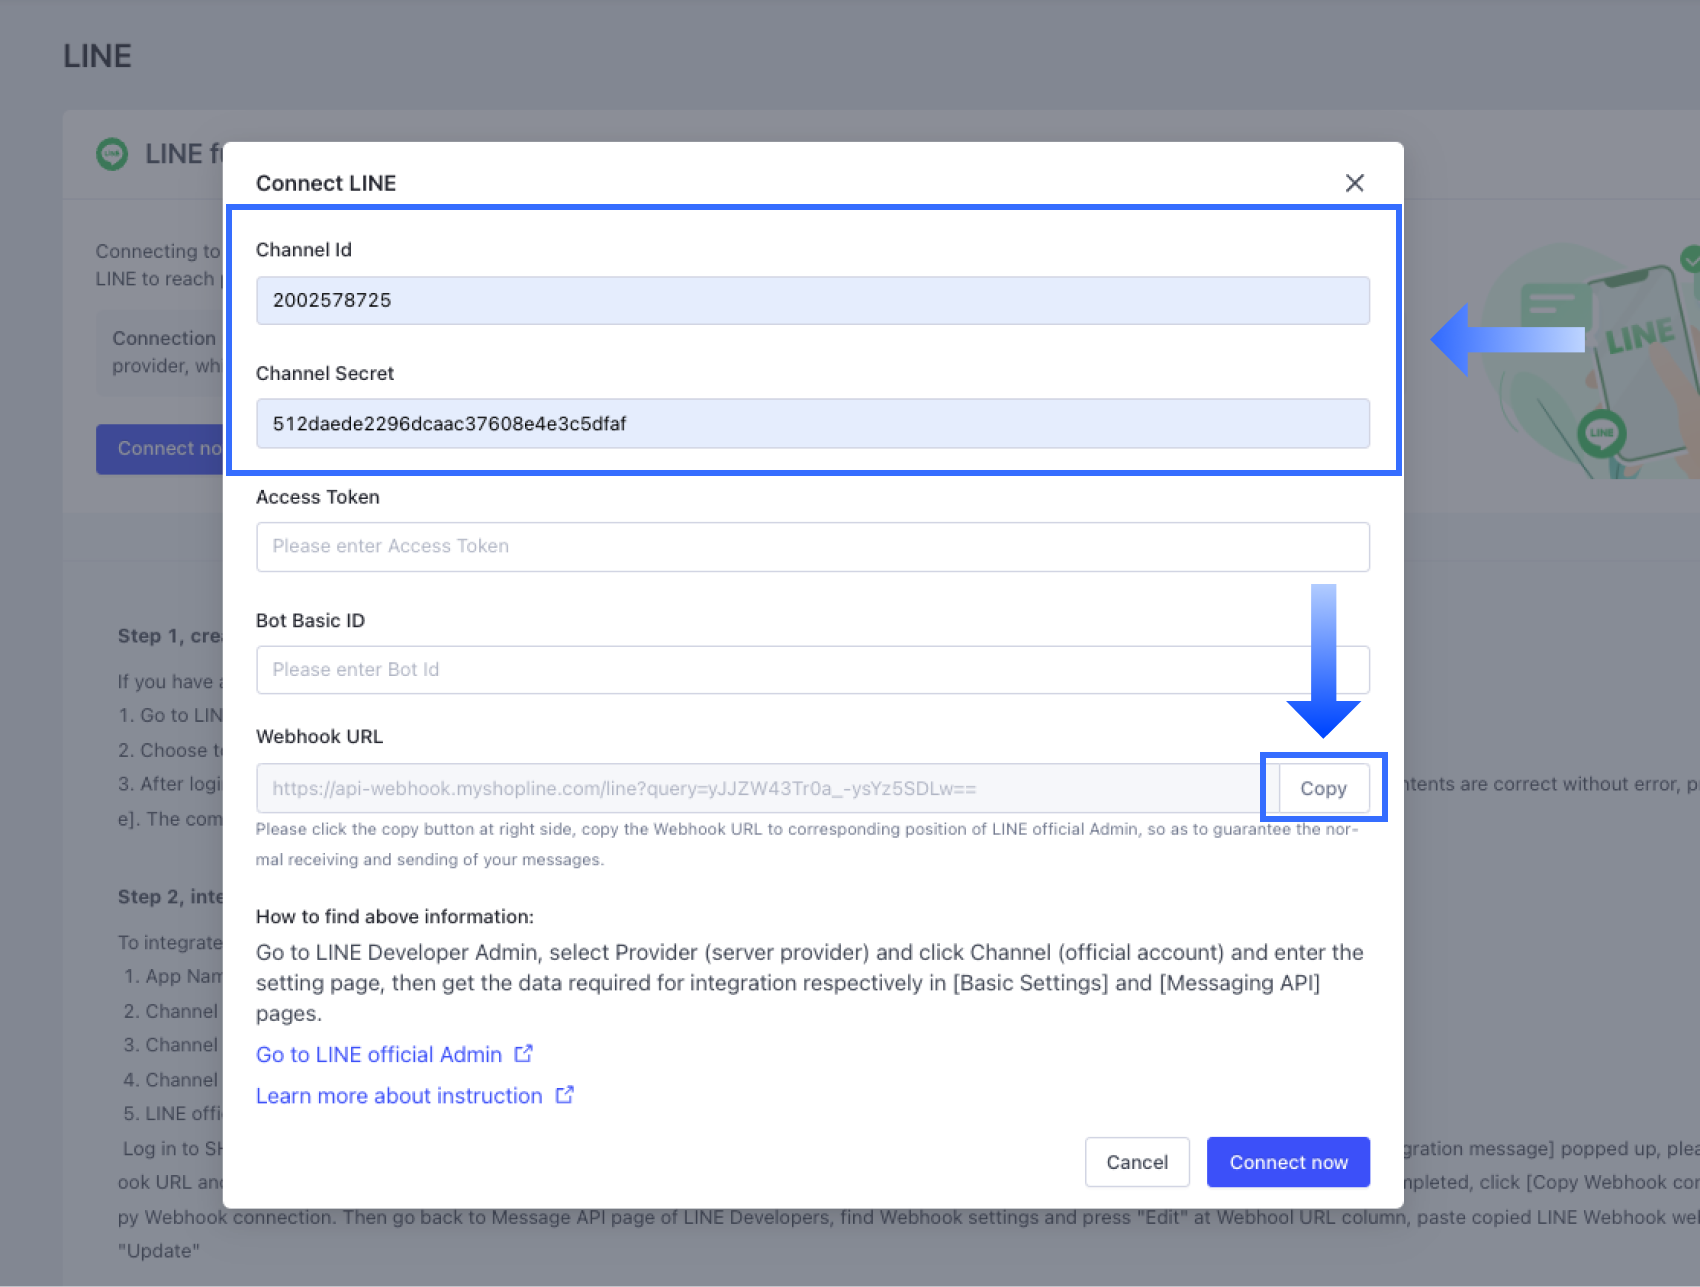Click the green LINE logo icon in the header

coord(112,154)
